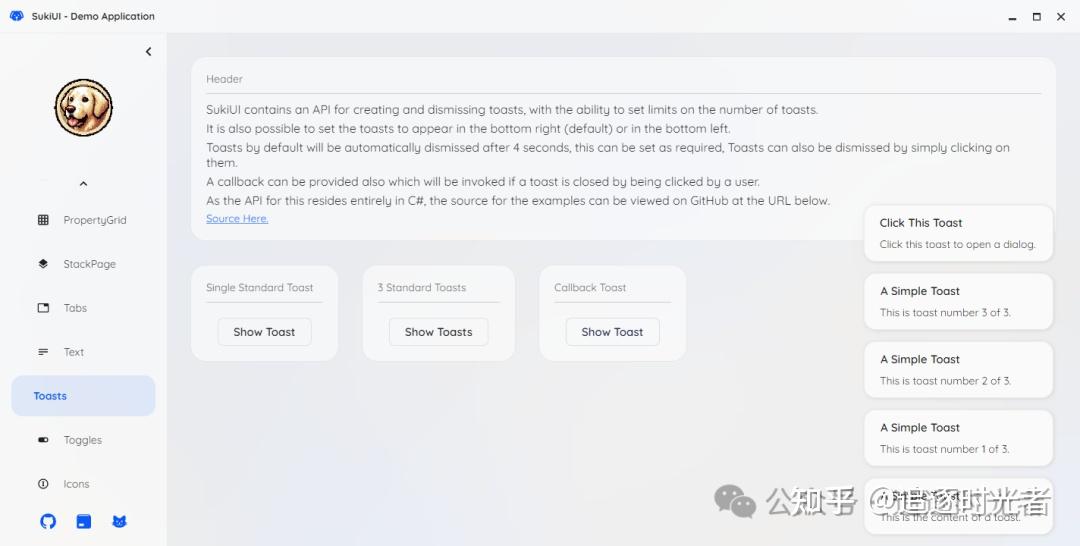Click the SukiUI app logo in title bar
Screen dimensions: 1080x546
click(17, 16)
